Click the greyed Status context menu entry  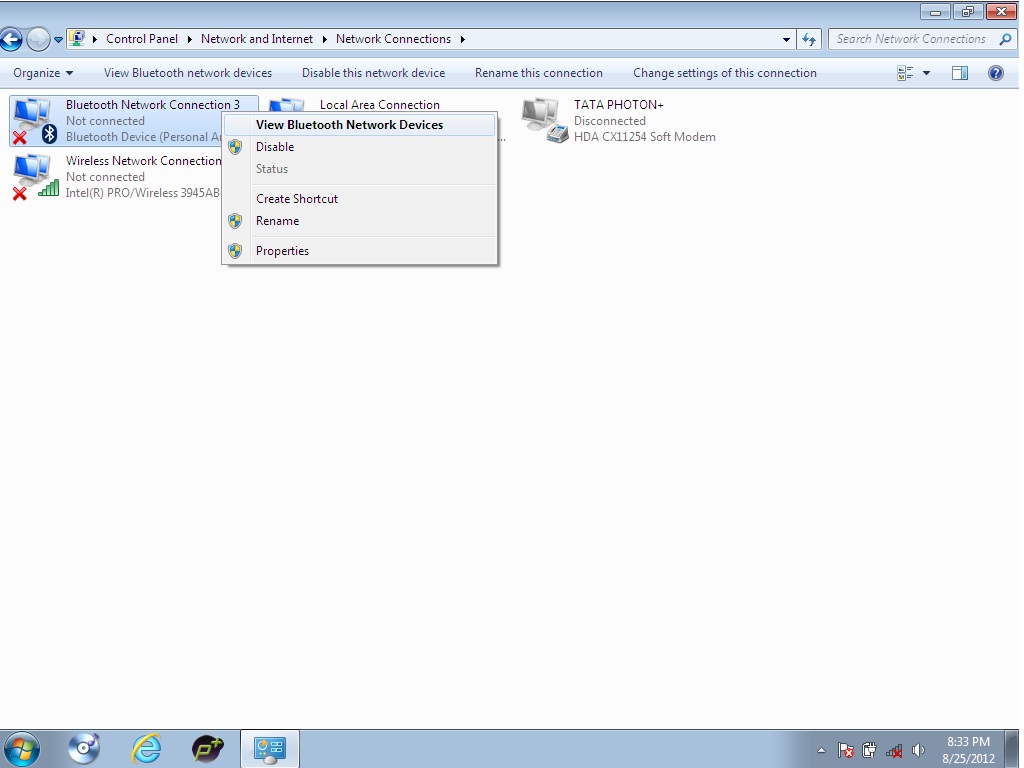(359, 169)
